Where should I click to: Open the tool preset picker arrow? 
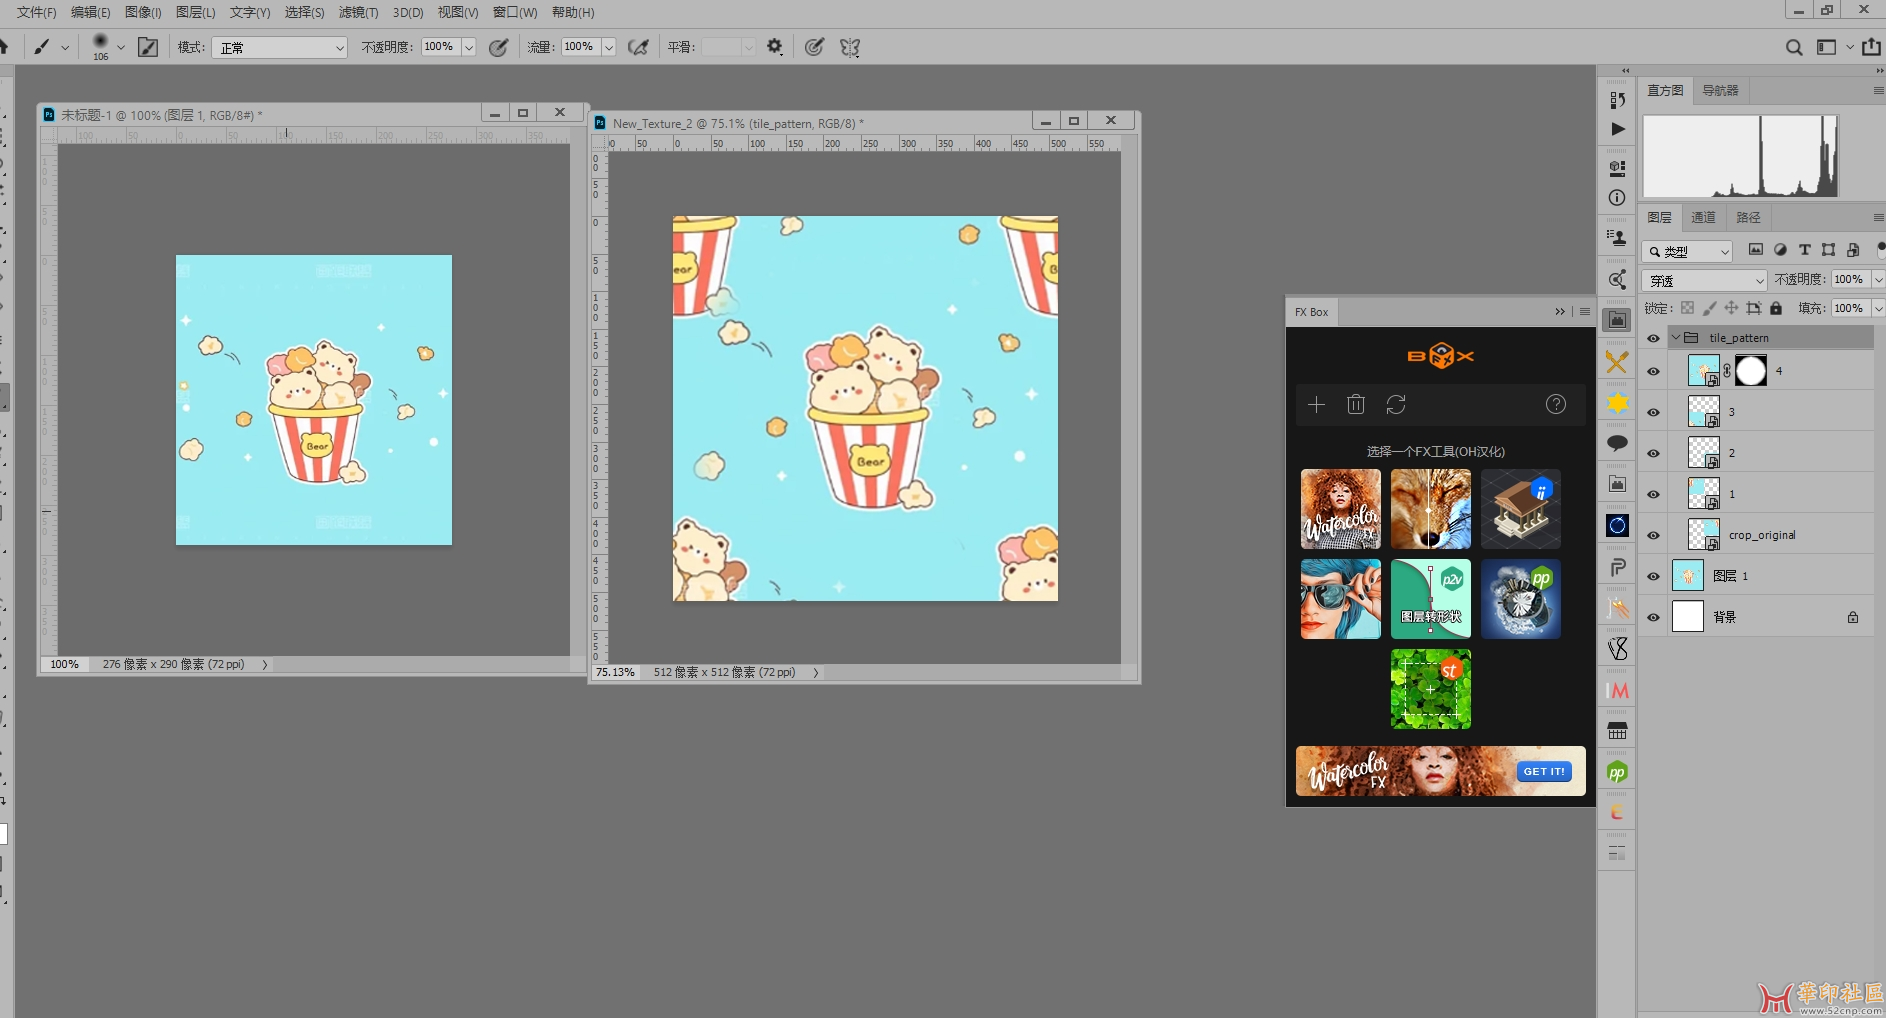pyautogui.click(x=65, y=47)
